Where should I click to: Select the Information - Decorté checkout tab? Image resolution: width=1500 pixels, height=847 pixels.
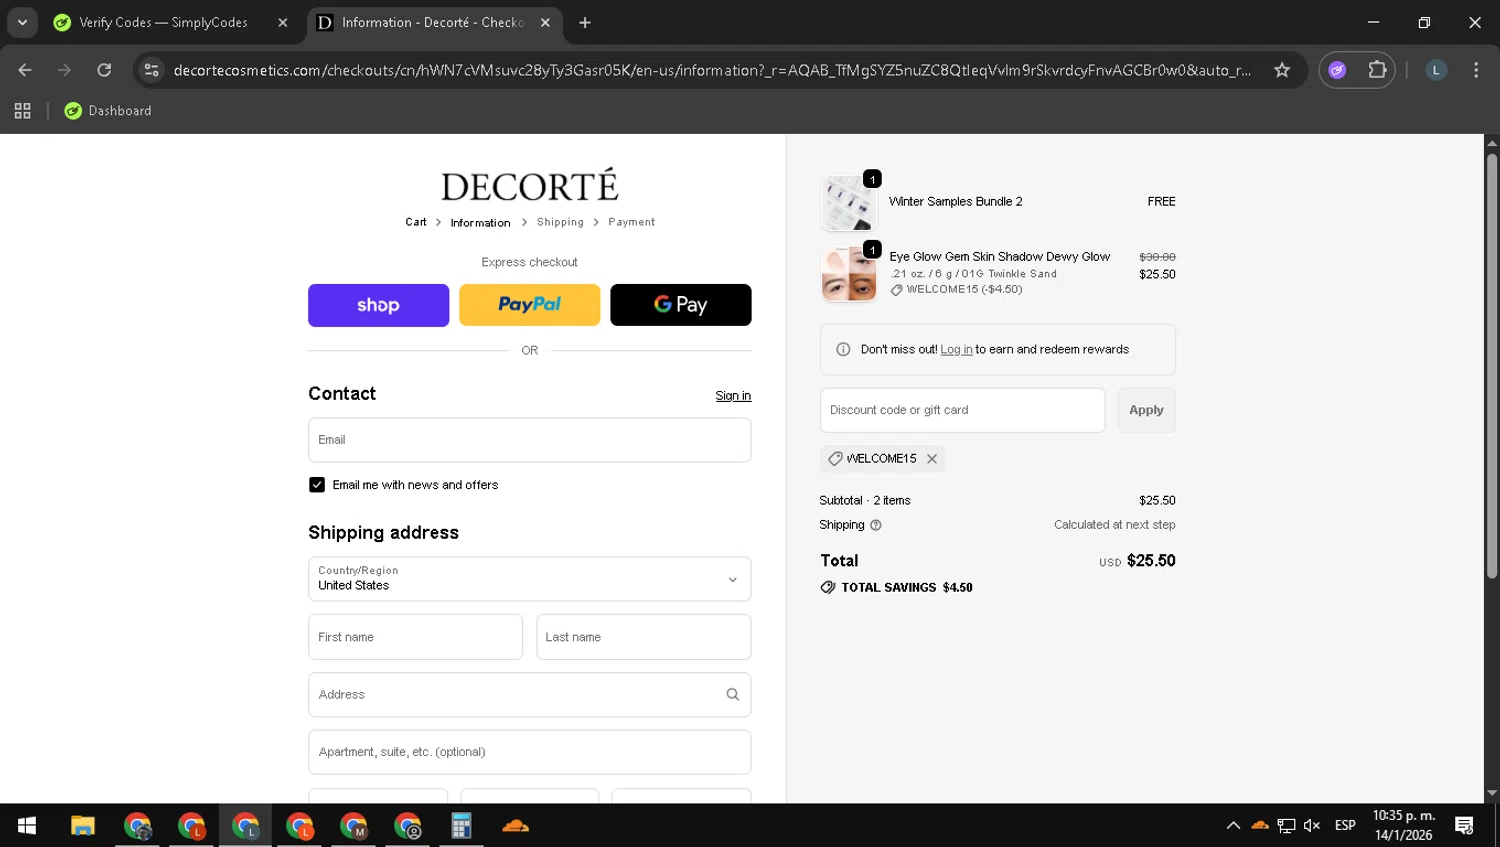coord(432,22)
